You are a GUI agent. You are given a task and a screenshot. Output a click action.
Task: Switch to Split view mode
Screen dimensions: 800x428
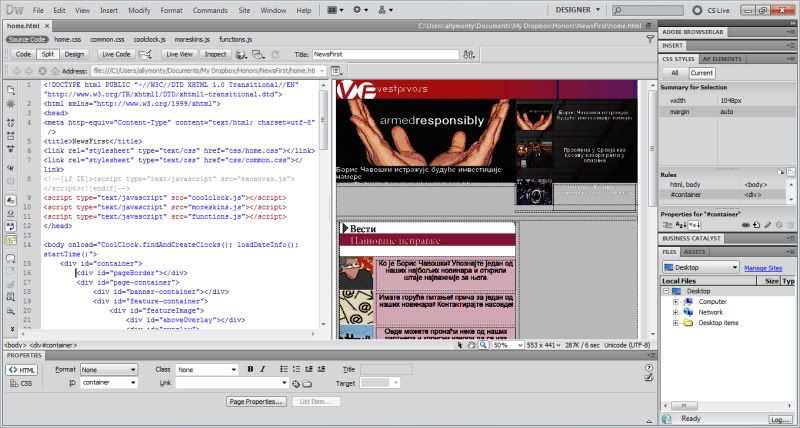pyautogui.click(x=48, y=54)
